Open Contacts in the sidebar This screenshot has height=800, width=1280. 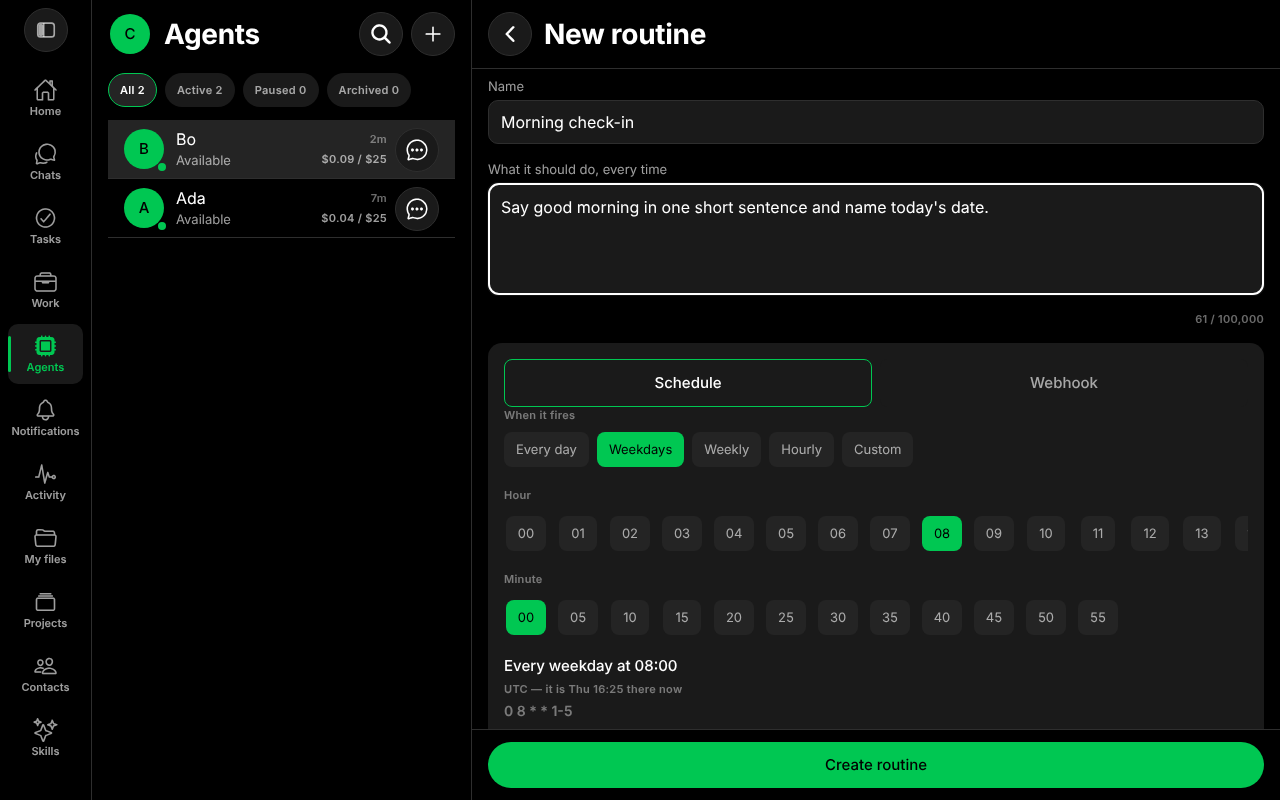click(45, 674)
